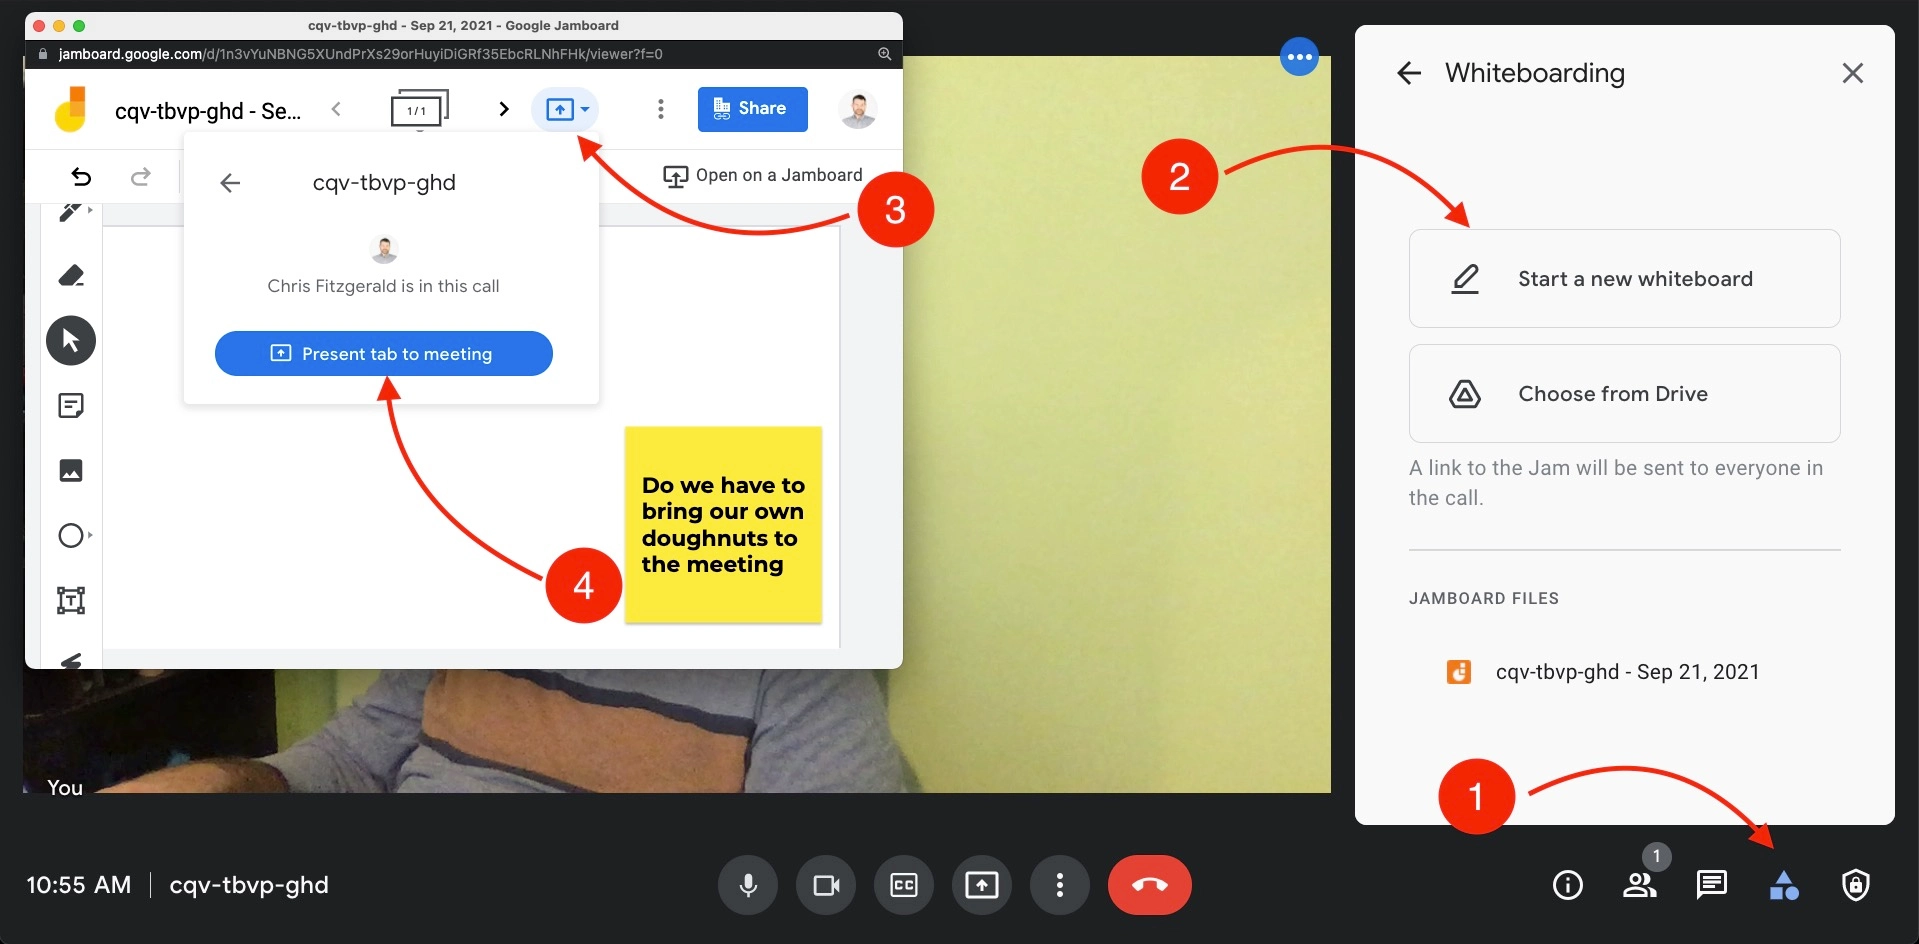Image resolution: width=1919 pixels, height=944 pixels.
Task: Click the meeting code cqv-tbvp-ghd in bottom bar
Action: (x=249, y=885)
